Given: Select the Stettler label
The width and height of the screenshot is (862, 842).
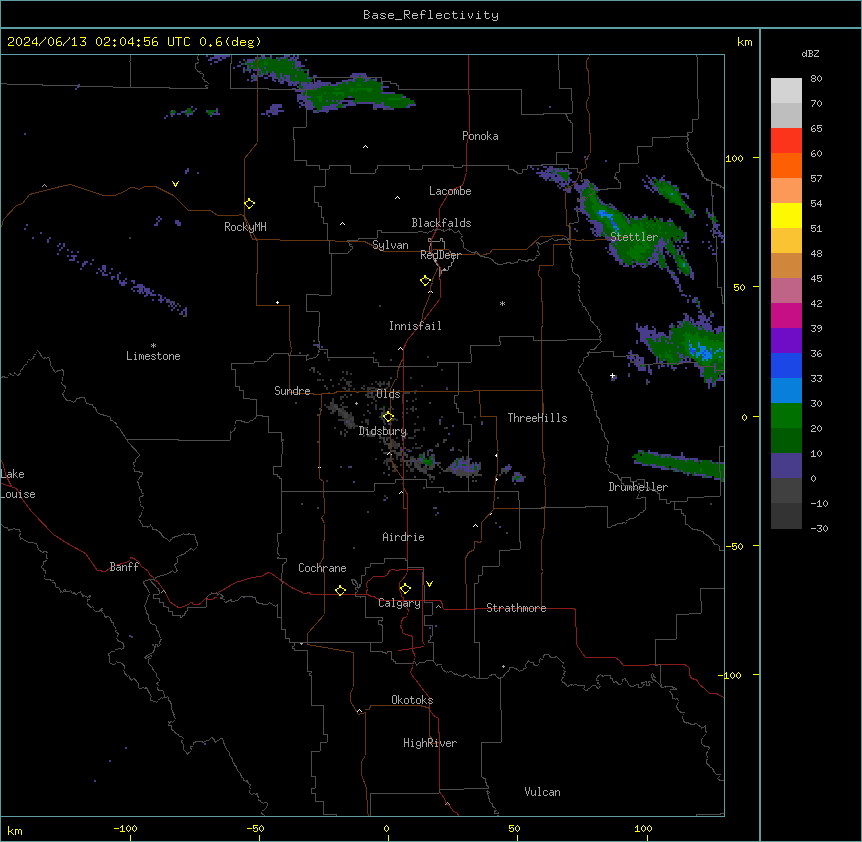Looking at the screenshot, I should pos(634,237).
